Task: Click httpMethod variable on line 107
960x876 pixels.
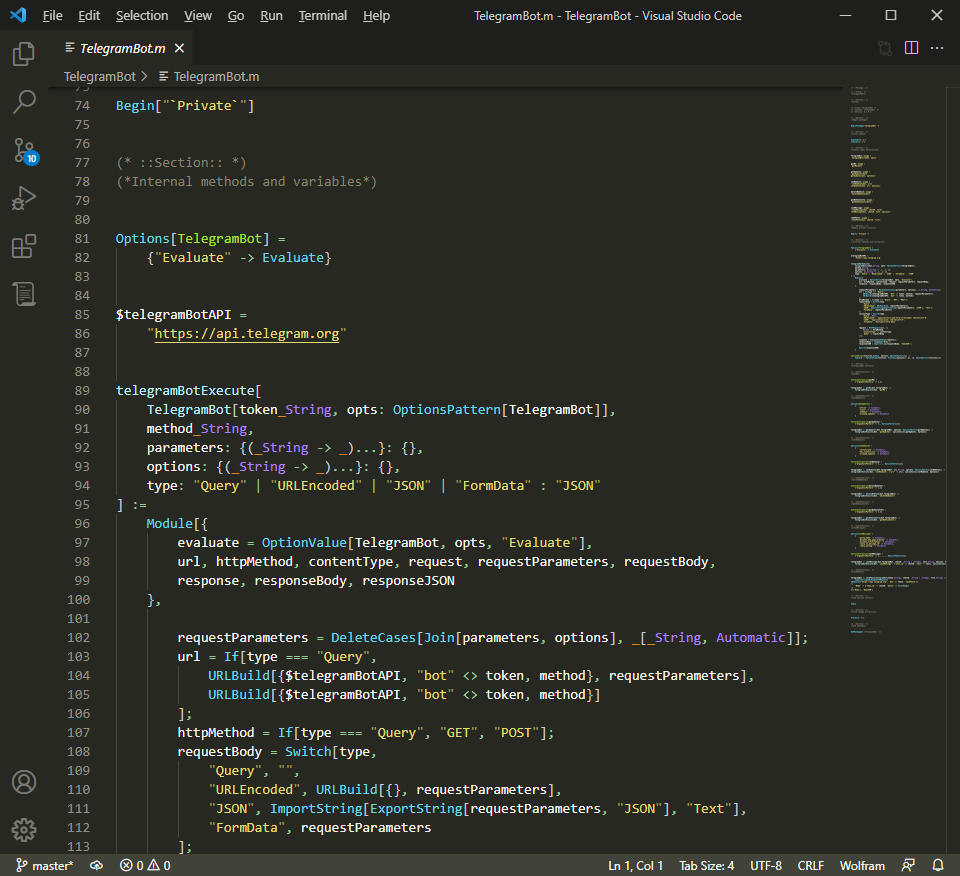Action: [216, 732]
